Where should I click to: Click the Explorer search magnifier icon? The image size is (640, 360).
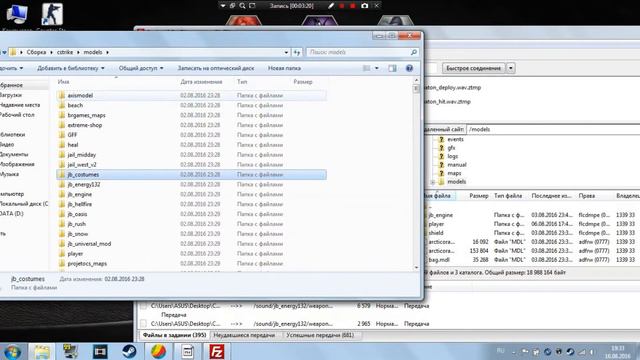pos(413,52)
